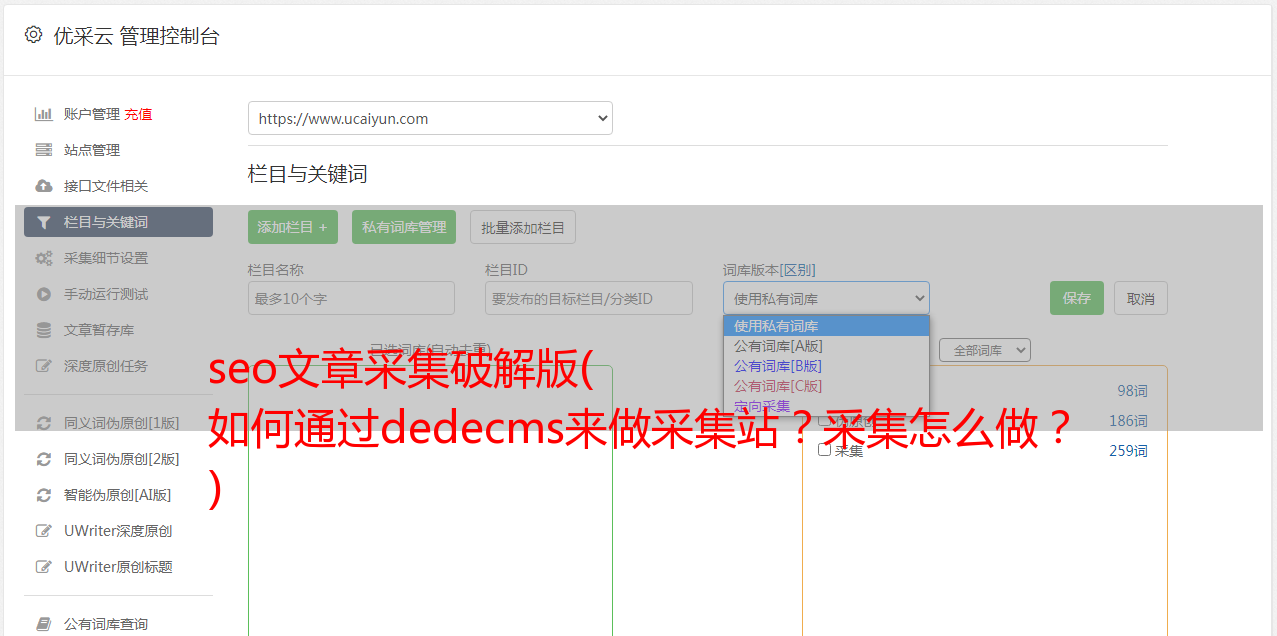The width and height of the screenshot is (1277, 636).
Task: Click the refresh icon for 同义词伪原创[2版]
Action: point(44,459)
